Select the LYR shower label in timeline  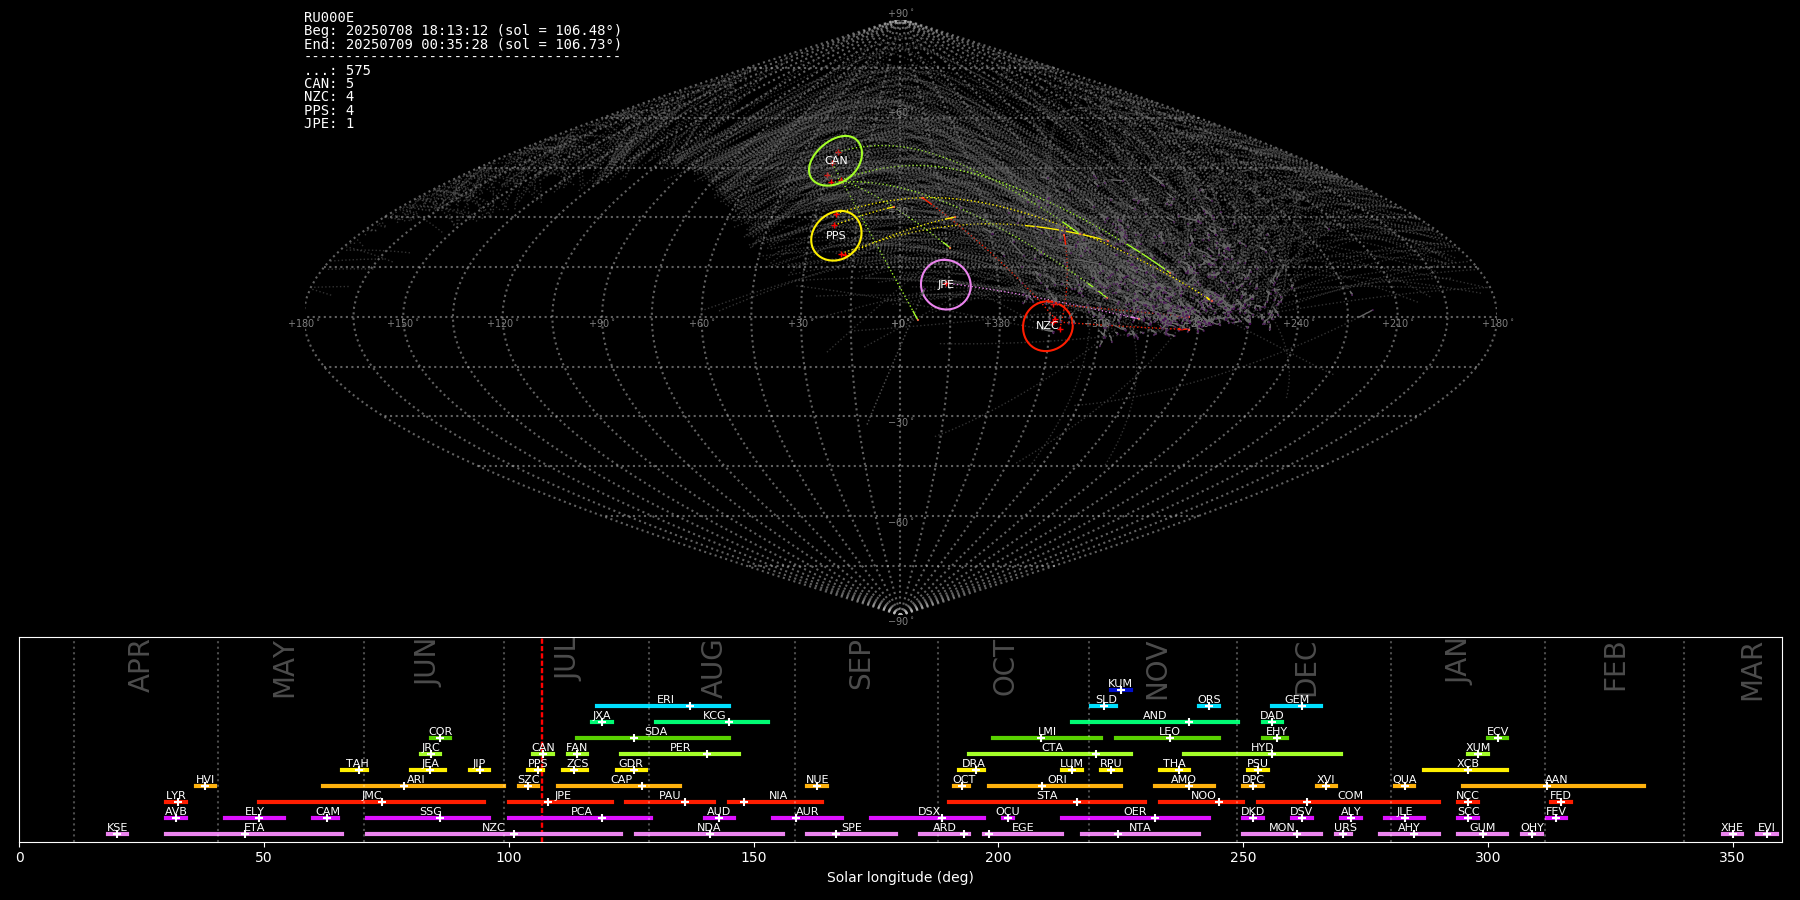coord(176,795)
